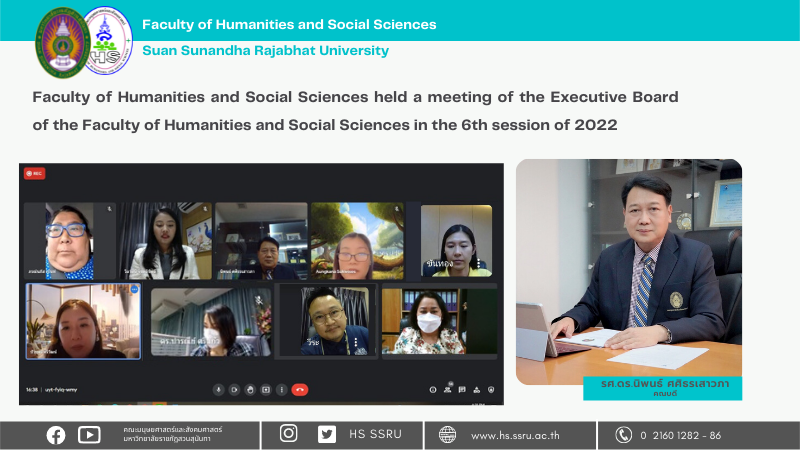Leave the call with red hang-up button
800x450 pixels.
tap(299, 389)
